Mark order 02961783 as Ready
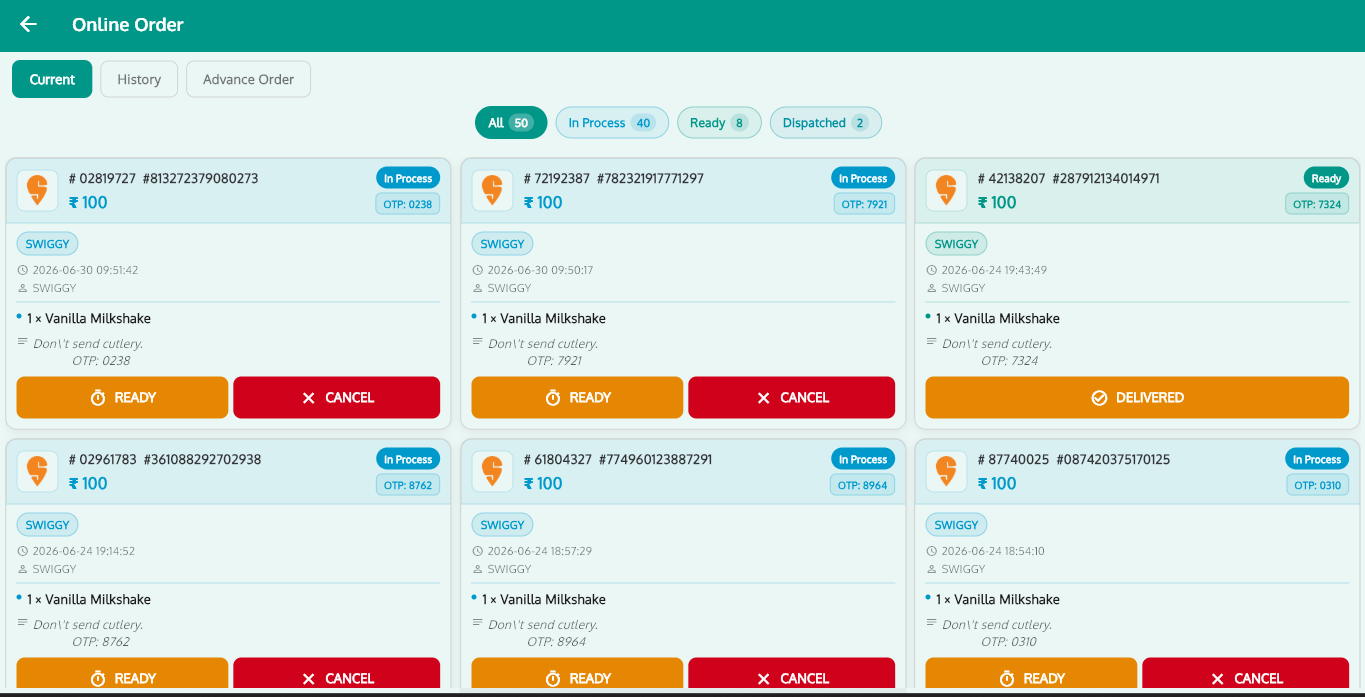 (x=122, y=674)
